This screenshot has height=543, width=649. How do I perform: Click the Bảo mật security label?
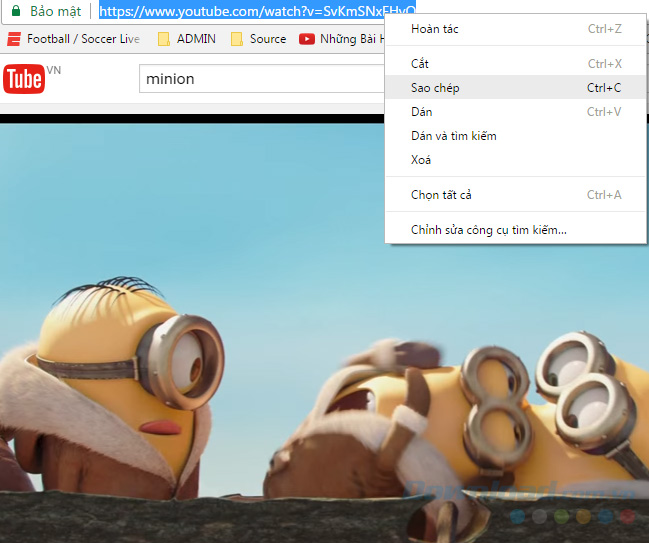55,12
